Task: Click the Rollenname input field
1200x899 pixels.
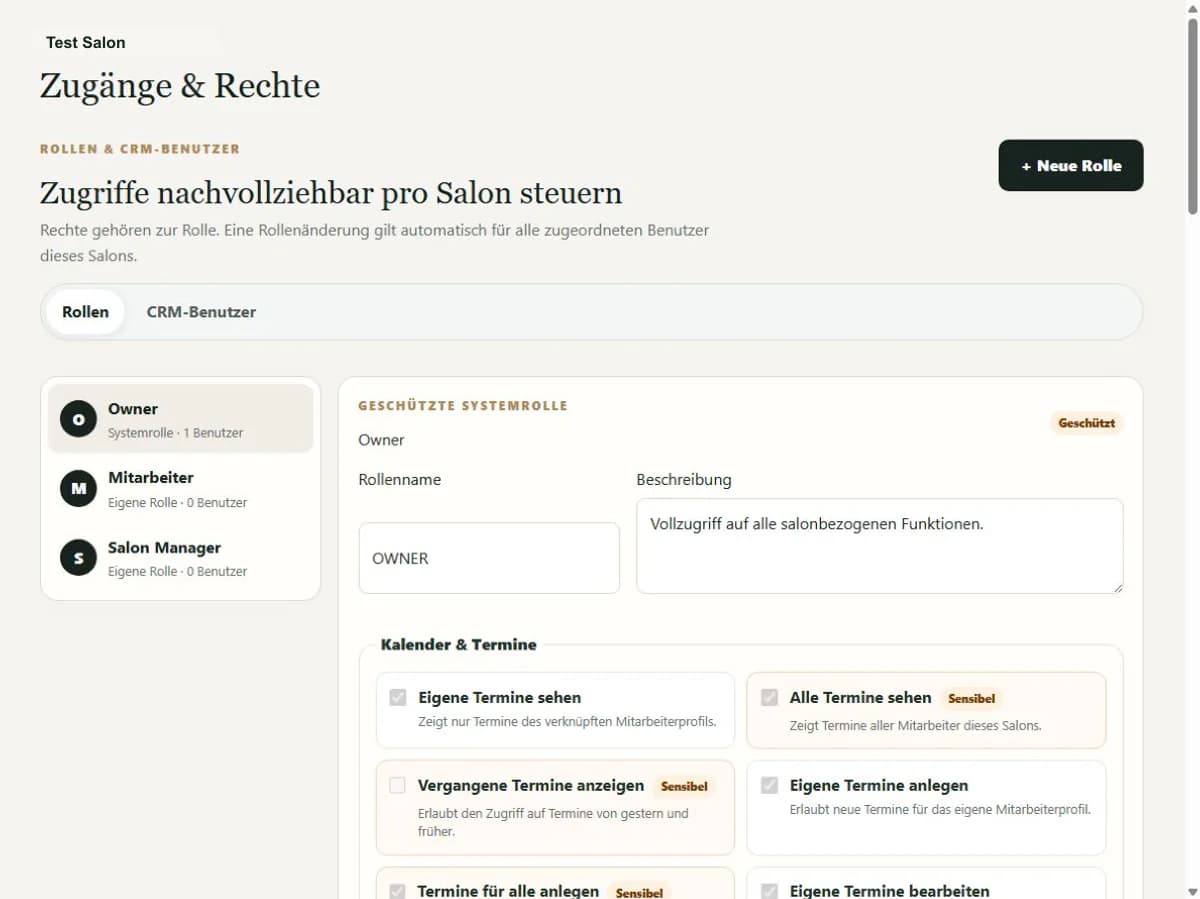Action: 489,558
